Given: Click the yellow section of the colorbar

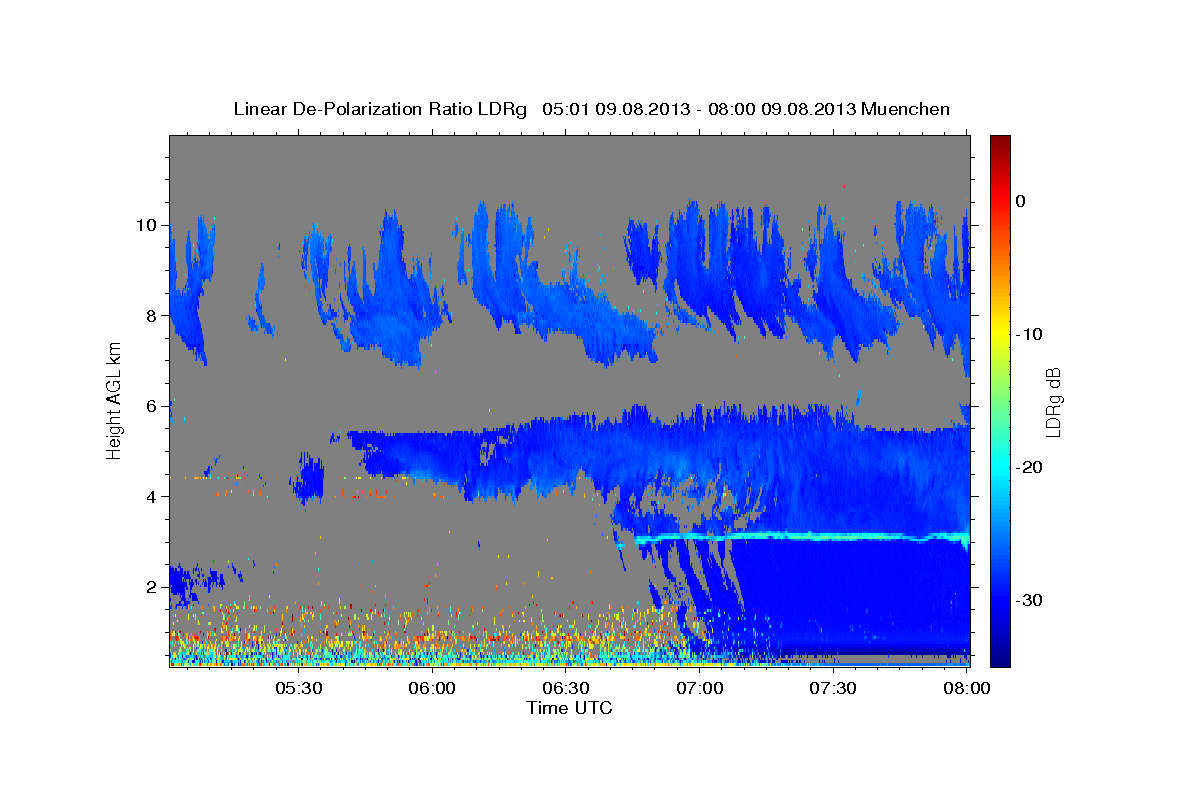Looking at the screenshot, I should [1000, 330].
